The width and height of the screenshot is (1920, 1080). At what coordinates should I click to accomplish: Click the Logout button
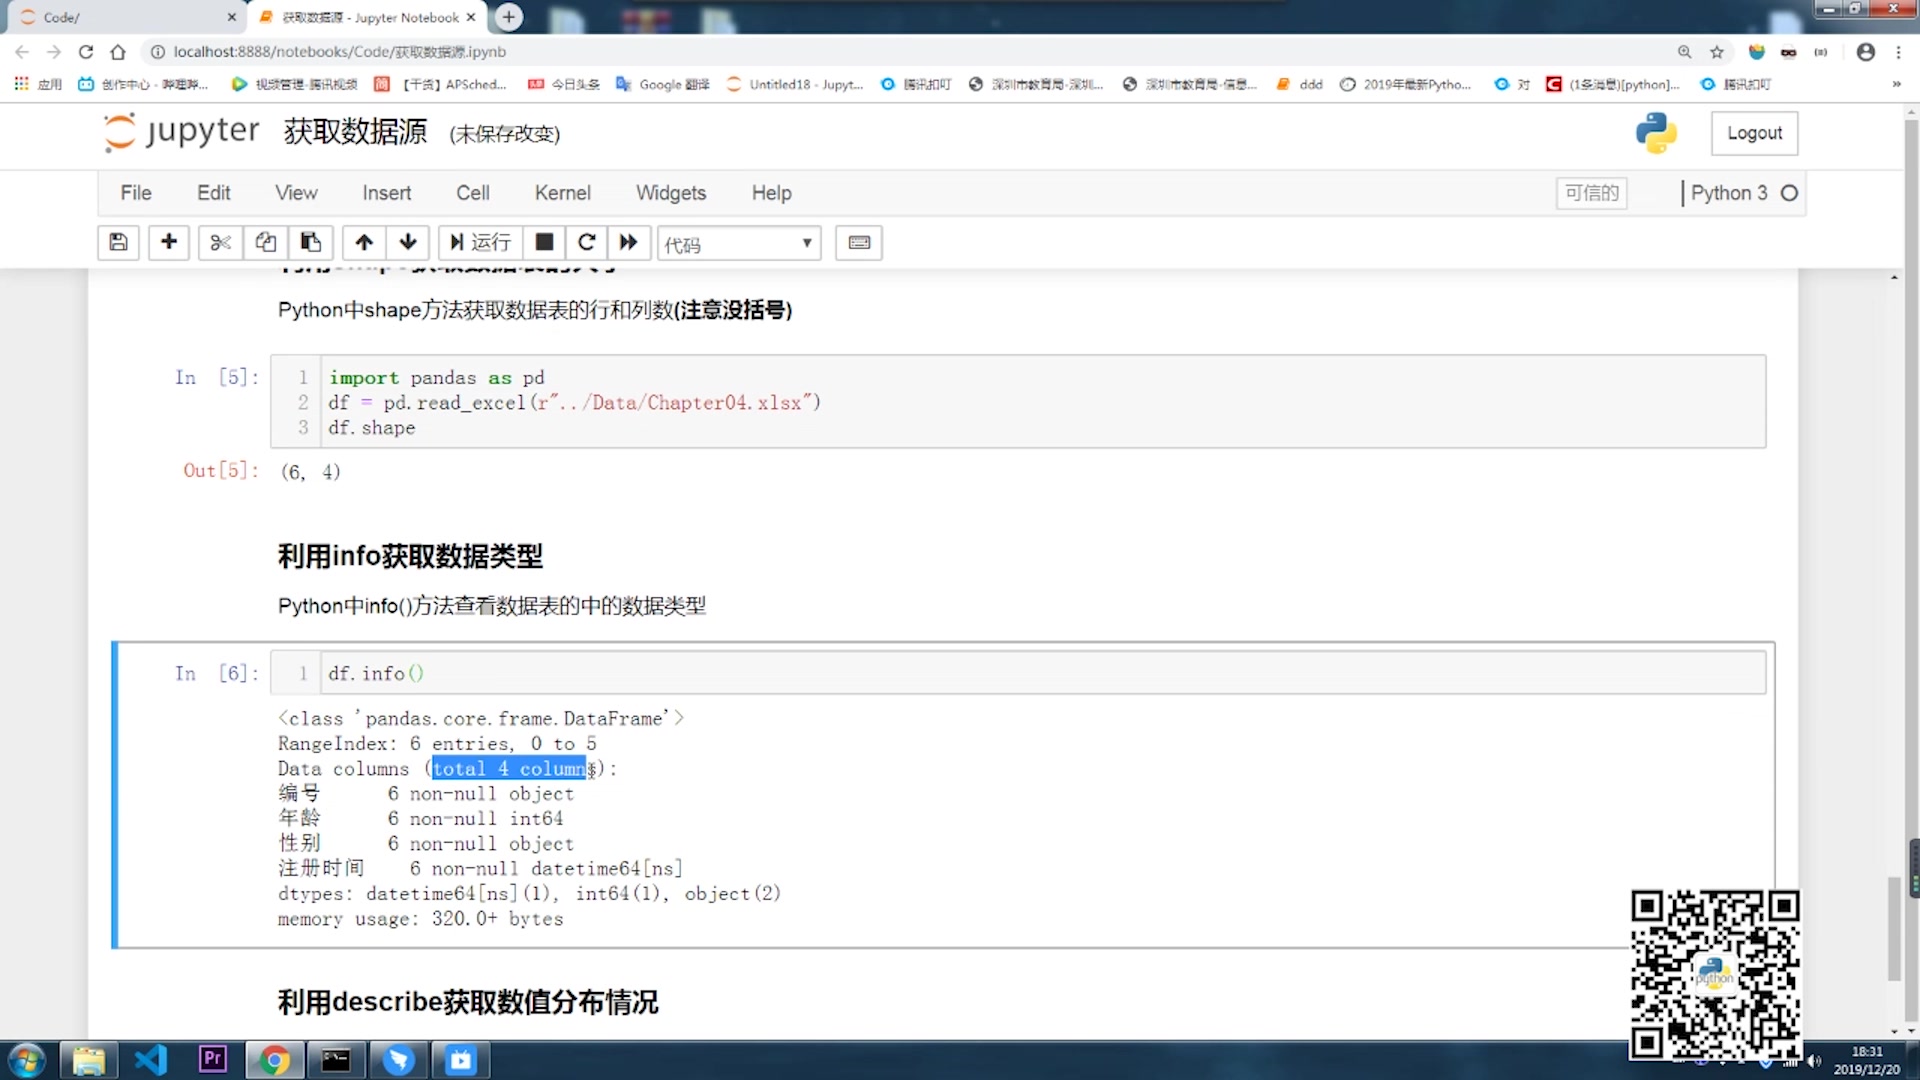1754,132
